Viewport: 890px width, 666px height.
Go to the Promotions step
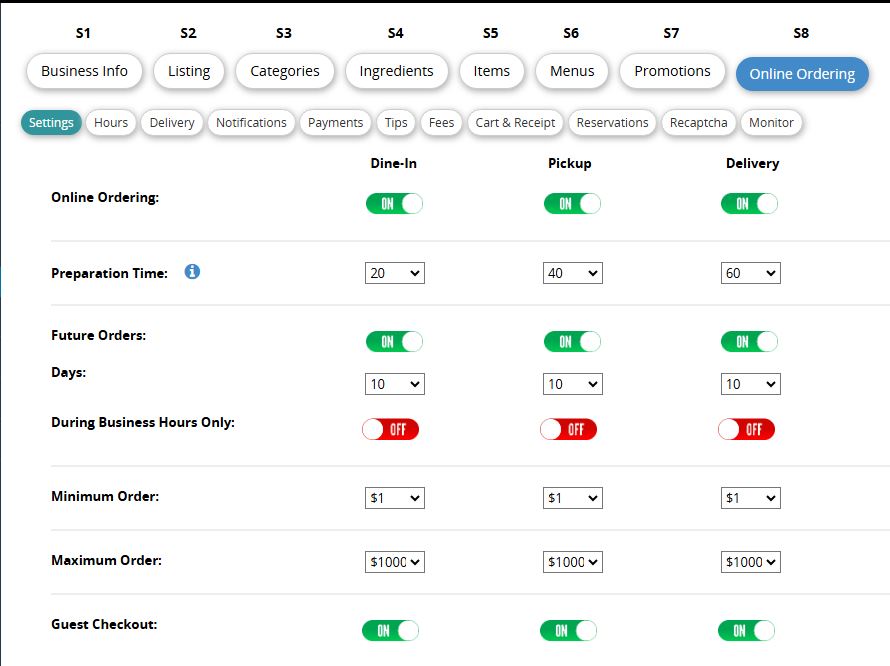[x=672, y=71]
